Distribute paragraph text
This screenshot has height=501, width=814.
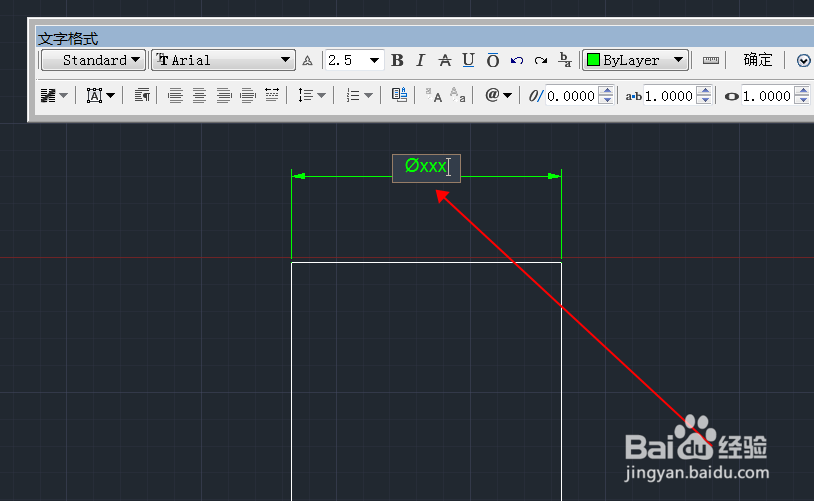pyautogui.click(x=272, y=95)
